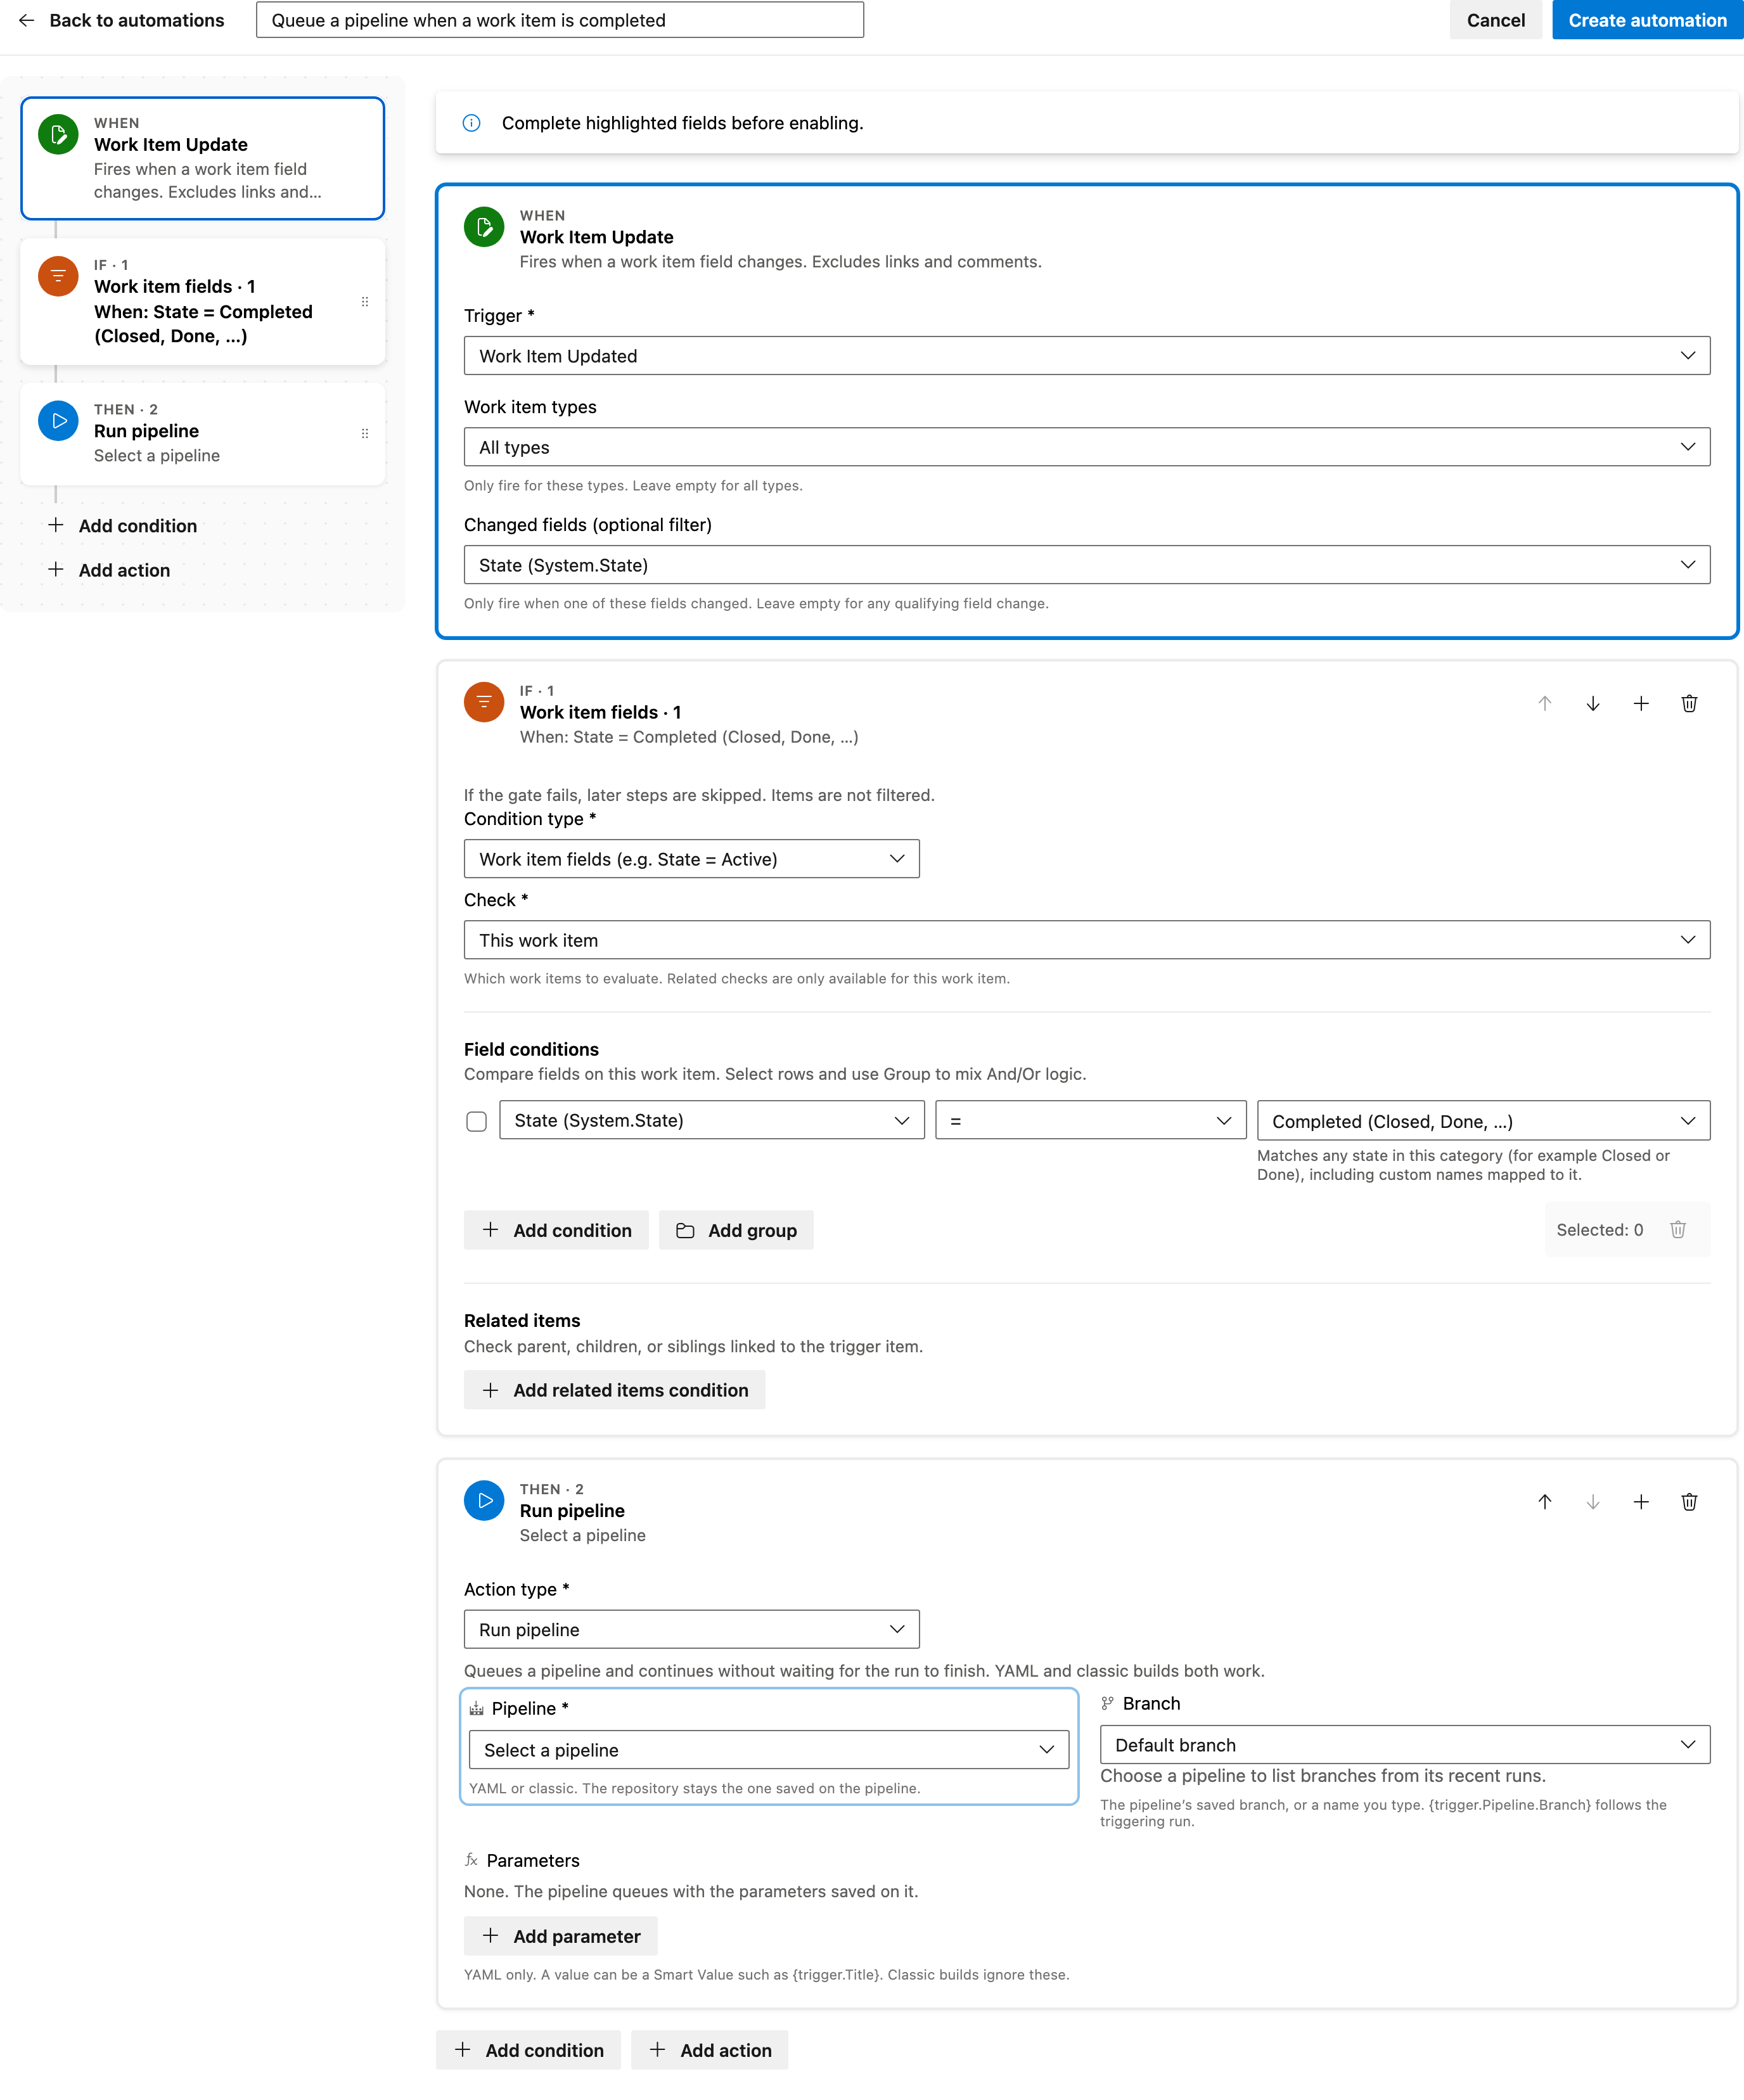Image resolution: width=1744 pixels, height=2100 pixels.
Task: Click the Cancel button
Action: tap(1496, 20)
